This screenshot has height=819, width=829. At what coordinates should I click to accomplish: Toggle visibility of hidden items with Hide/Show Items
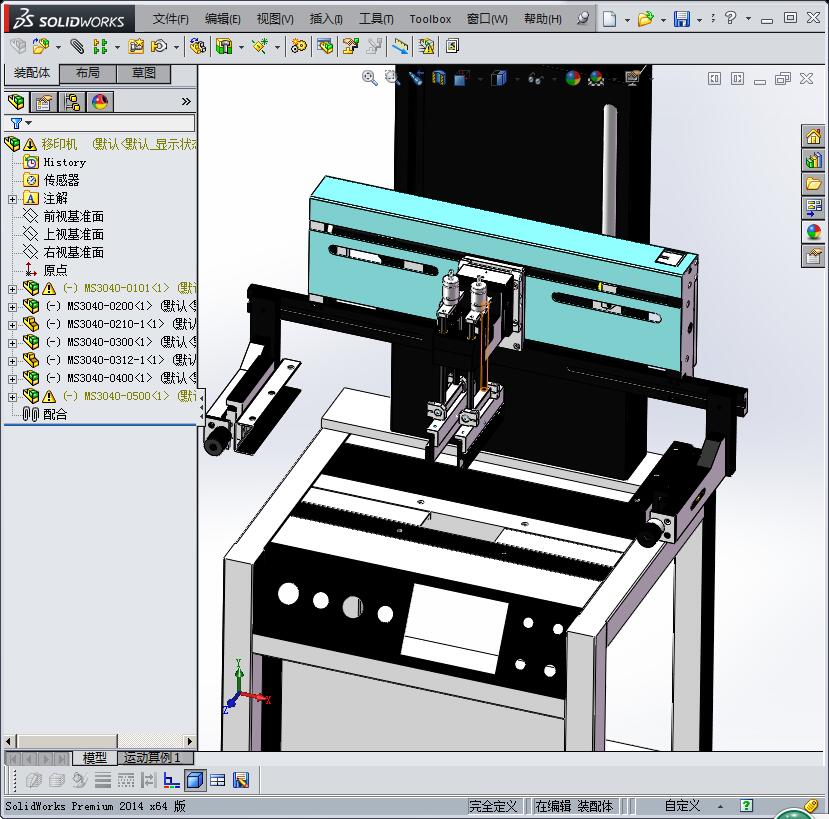click(x=535, y=78)
